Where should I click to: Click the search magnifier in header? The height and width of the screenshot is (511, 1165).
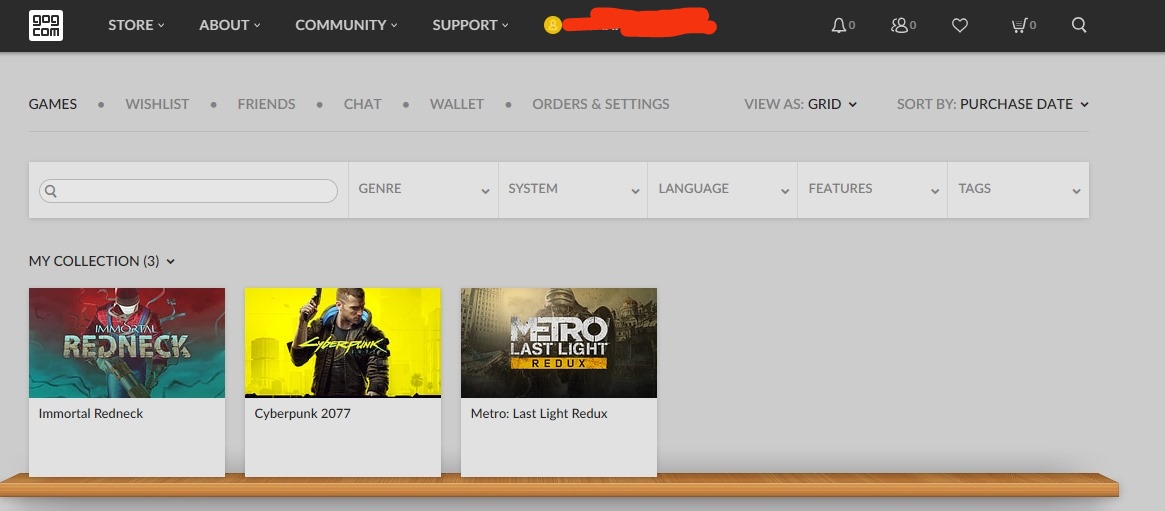click(1080, 25)
